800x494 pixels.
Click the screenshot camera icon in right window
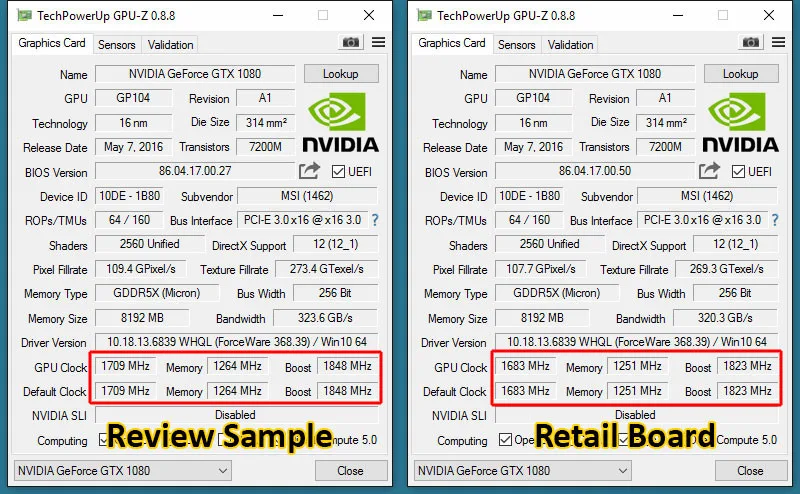click(751, 42)
